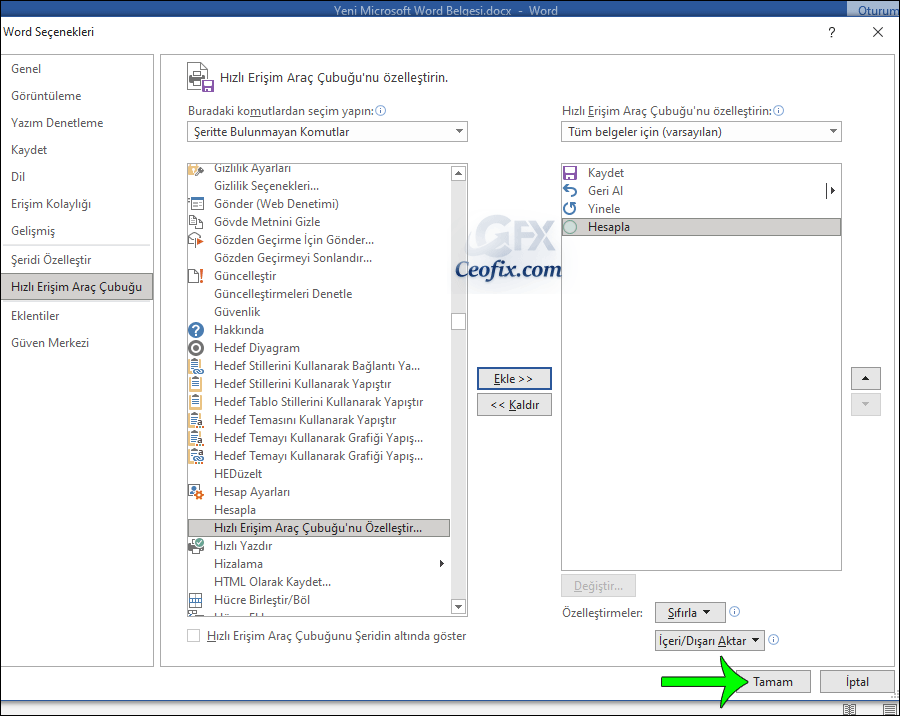
Task: Move selected command up with arrow button
Action: 866,378
